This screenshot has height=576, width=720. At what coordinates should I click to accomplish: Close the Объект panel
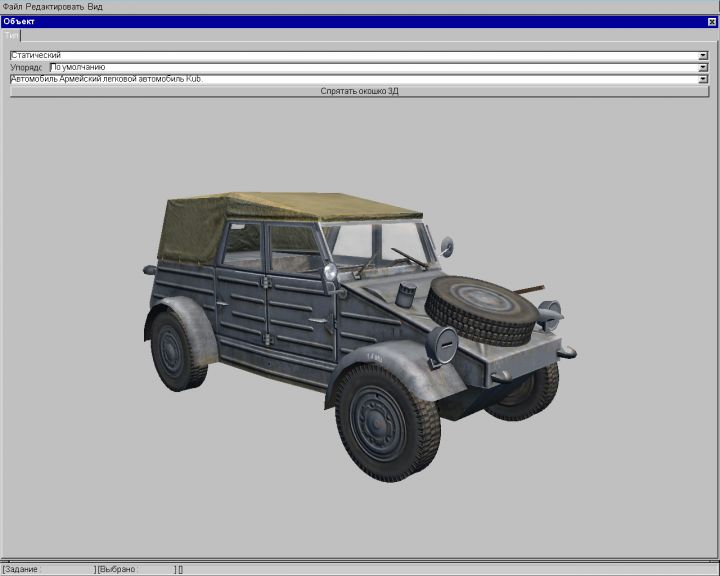point(711,21)
